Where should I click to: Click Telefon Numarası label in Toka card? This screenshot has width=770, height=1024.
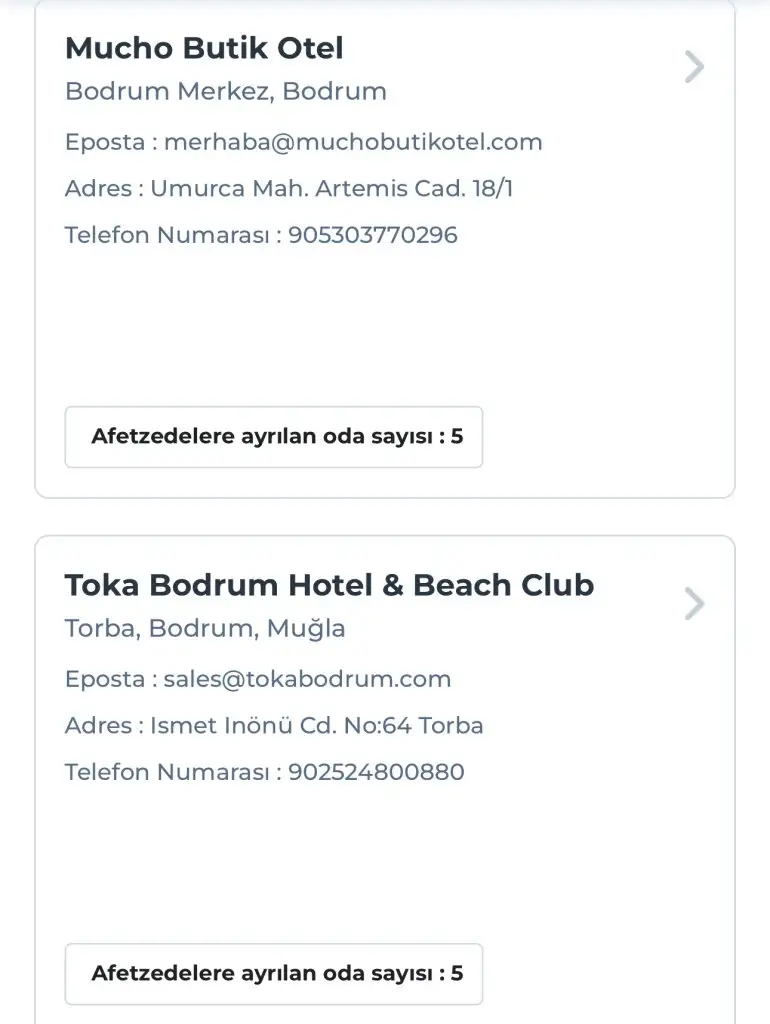click(168, 772)
